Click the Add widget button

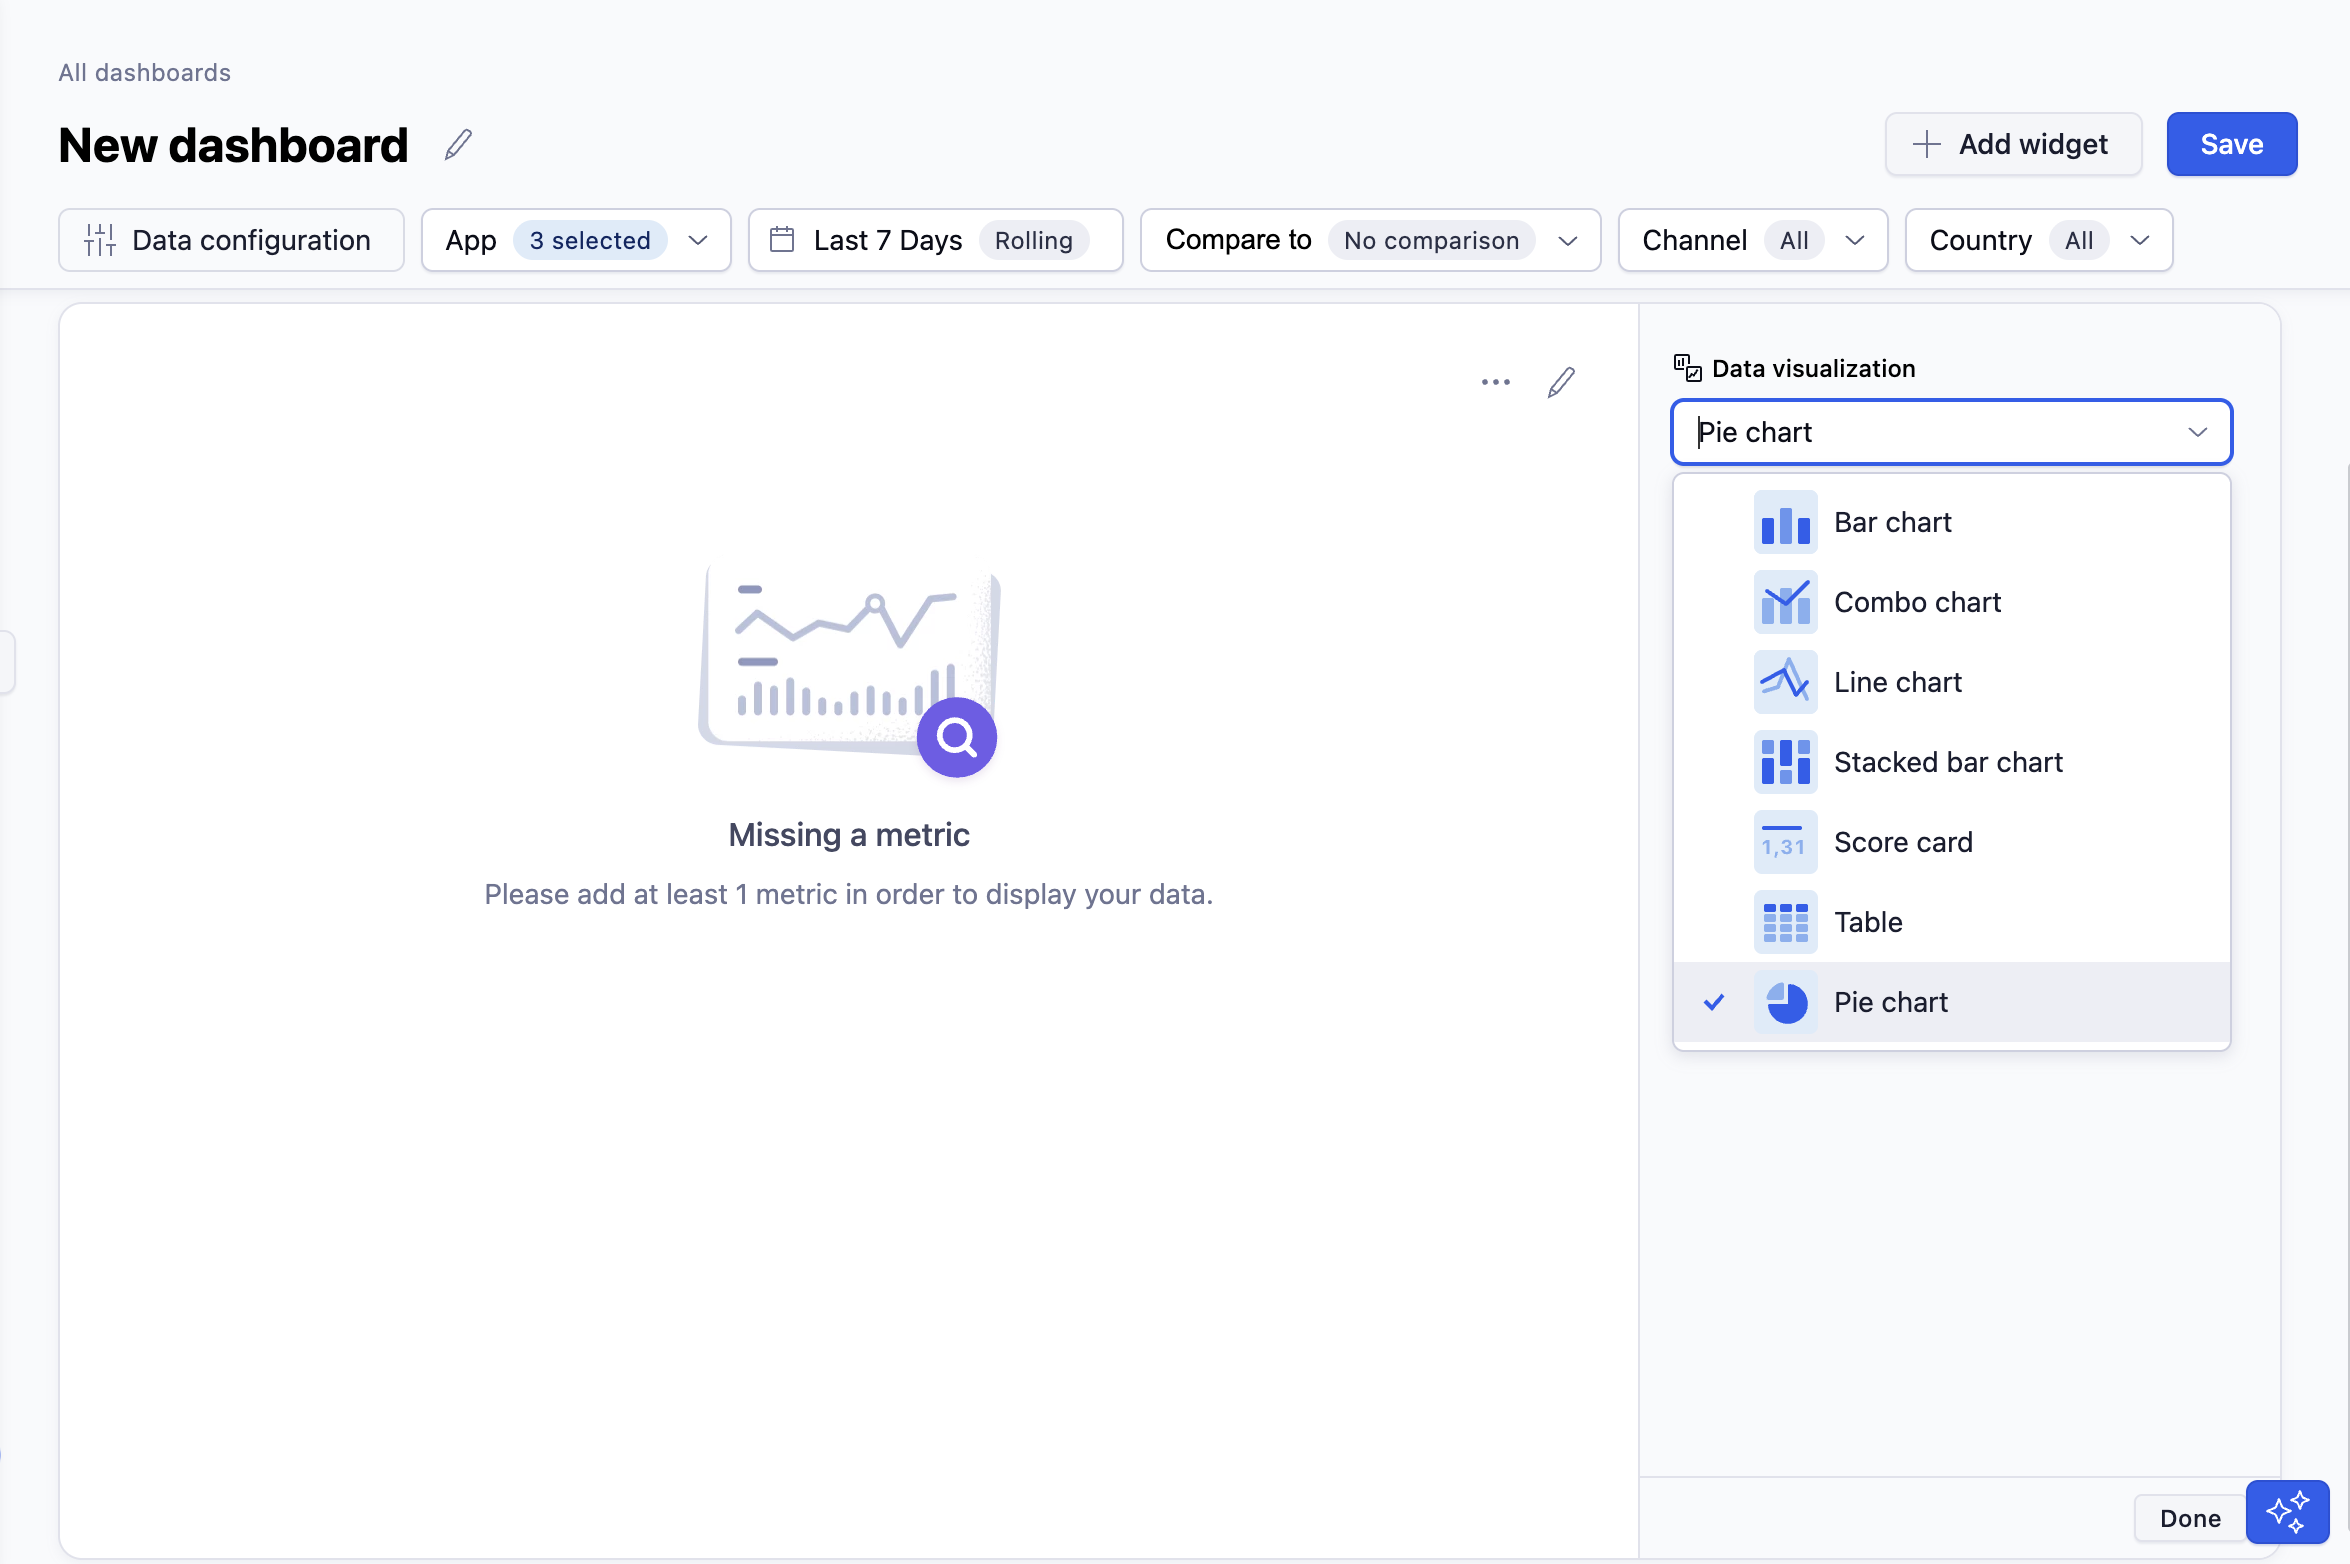click(2012, 144)
